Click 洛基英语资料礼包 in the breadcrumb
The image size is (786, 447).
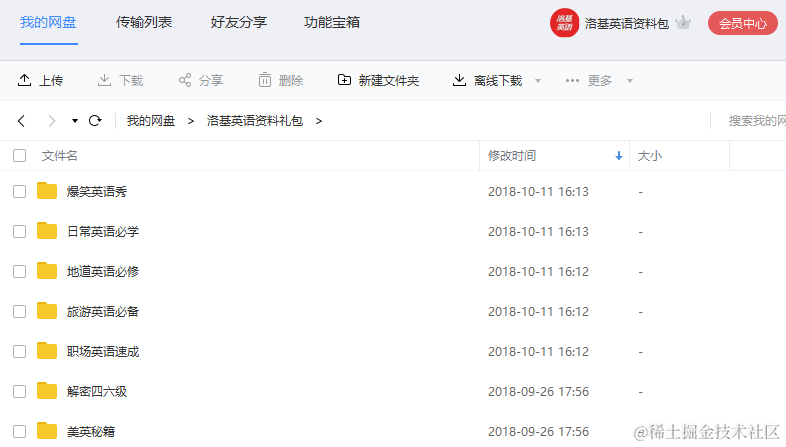255,121
